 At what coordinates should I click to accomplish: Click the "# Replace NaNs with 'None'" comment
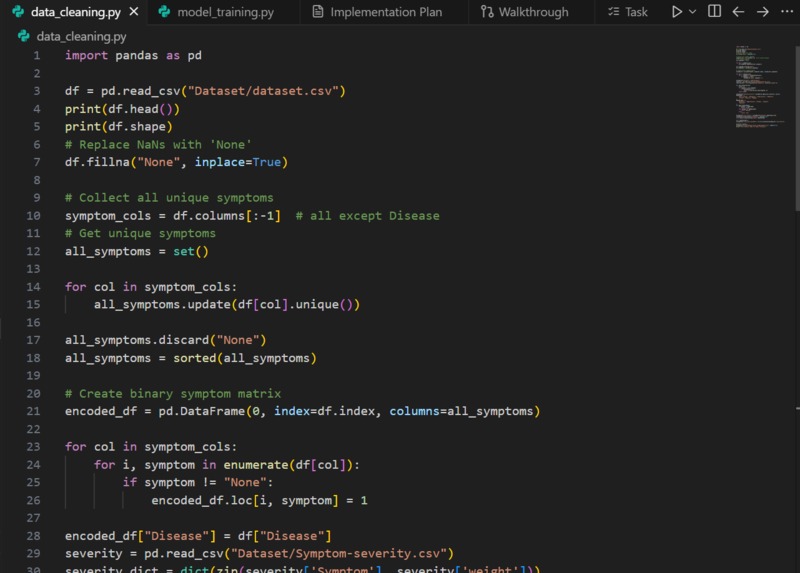pos(158,144)
